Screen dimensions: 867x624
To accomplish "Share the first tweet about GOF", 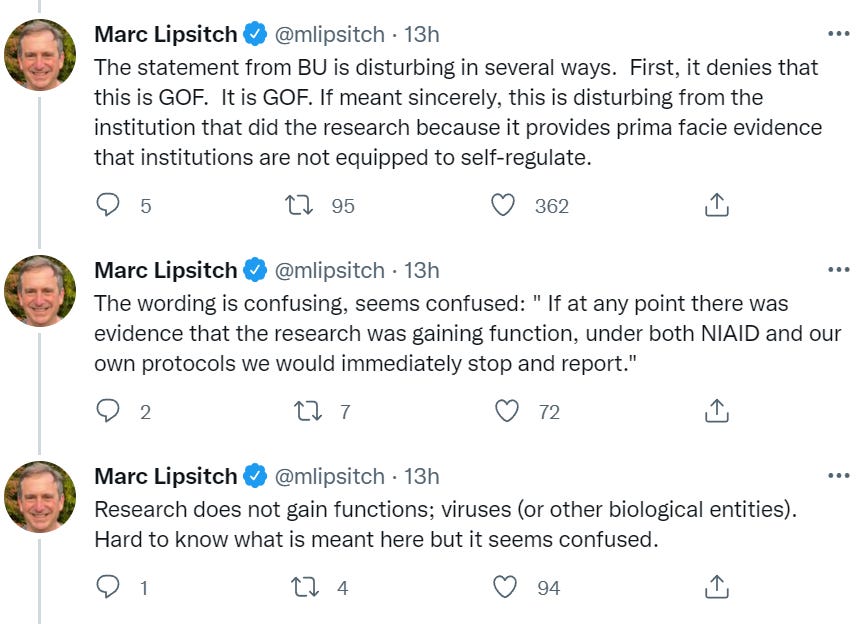I will [715, 206].
